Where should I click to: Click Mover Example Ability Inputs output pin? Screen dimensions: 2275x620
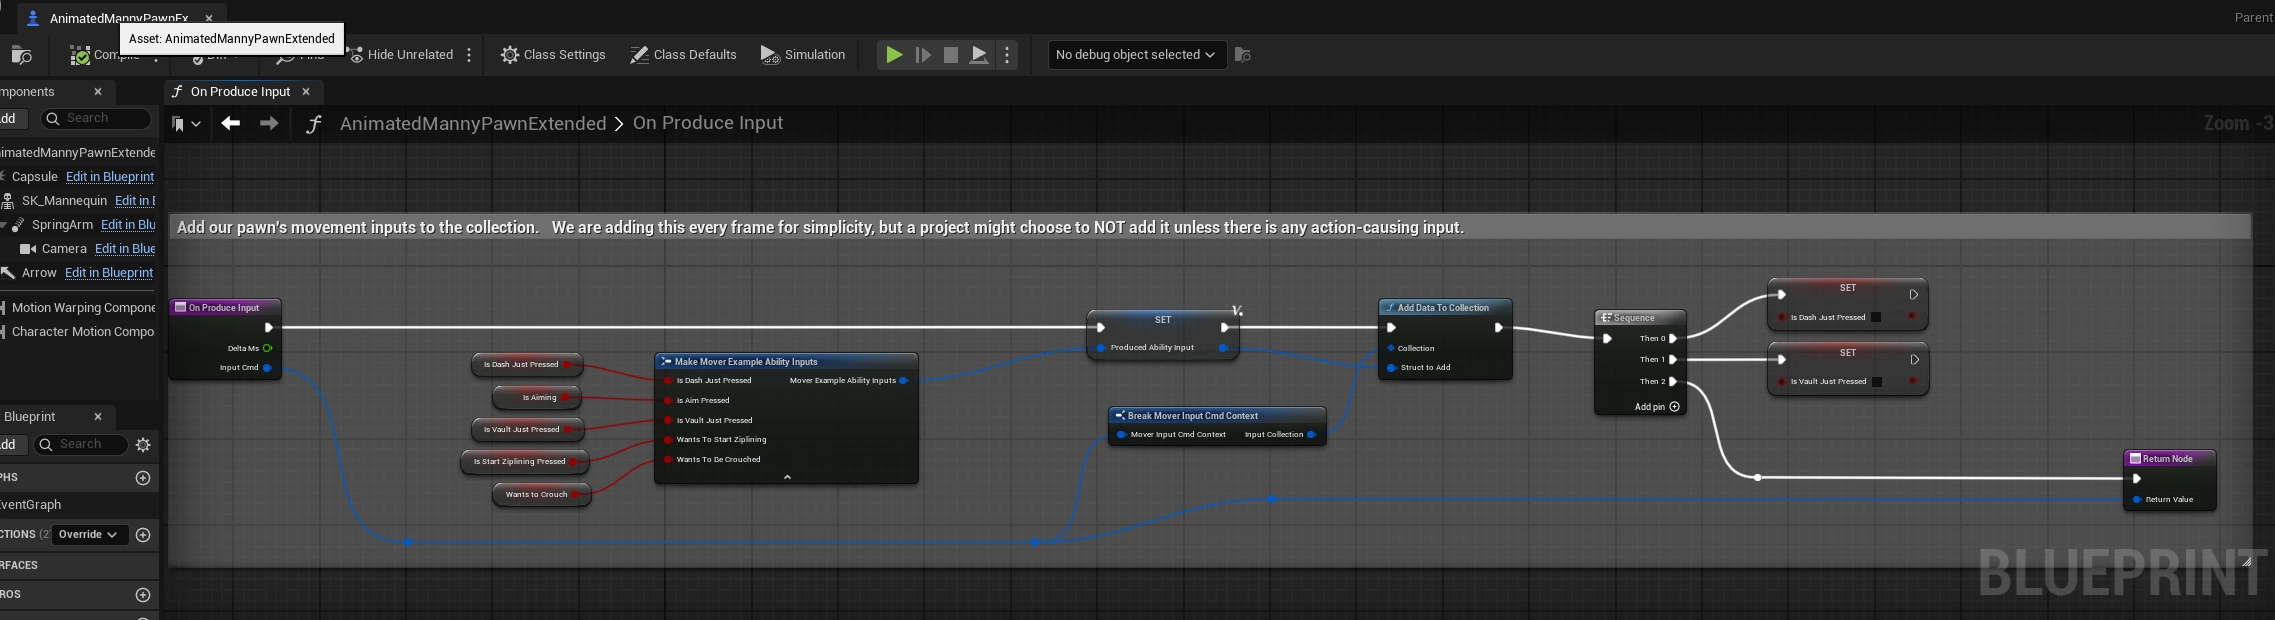pos(903,381)
